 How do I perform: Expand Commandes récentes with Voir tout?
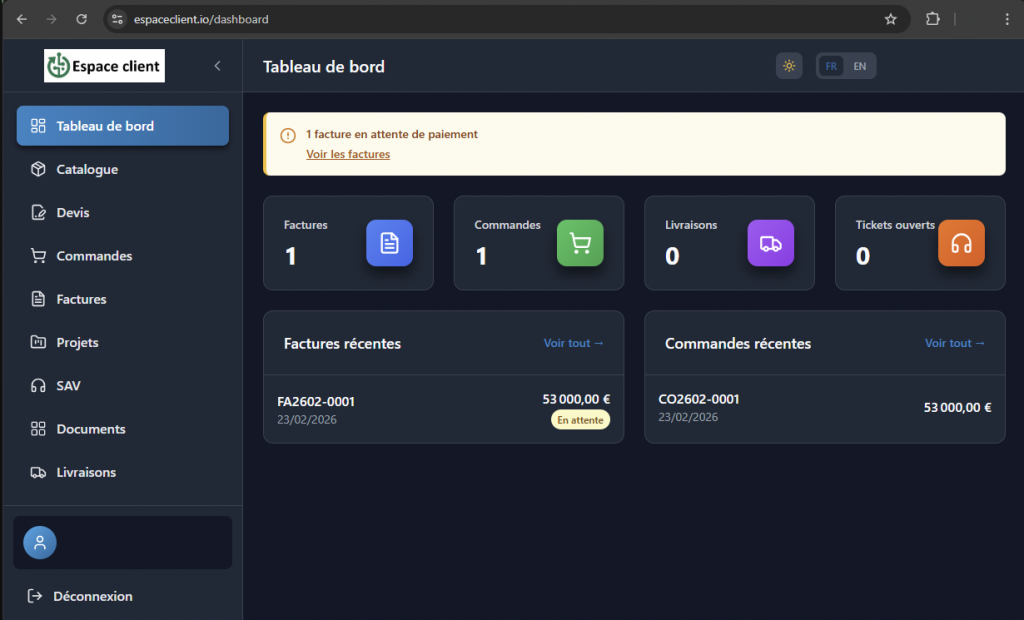coord(953,342)
